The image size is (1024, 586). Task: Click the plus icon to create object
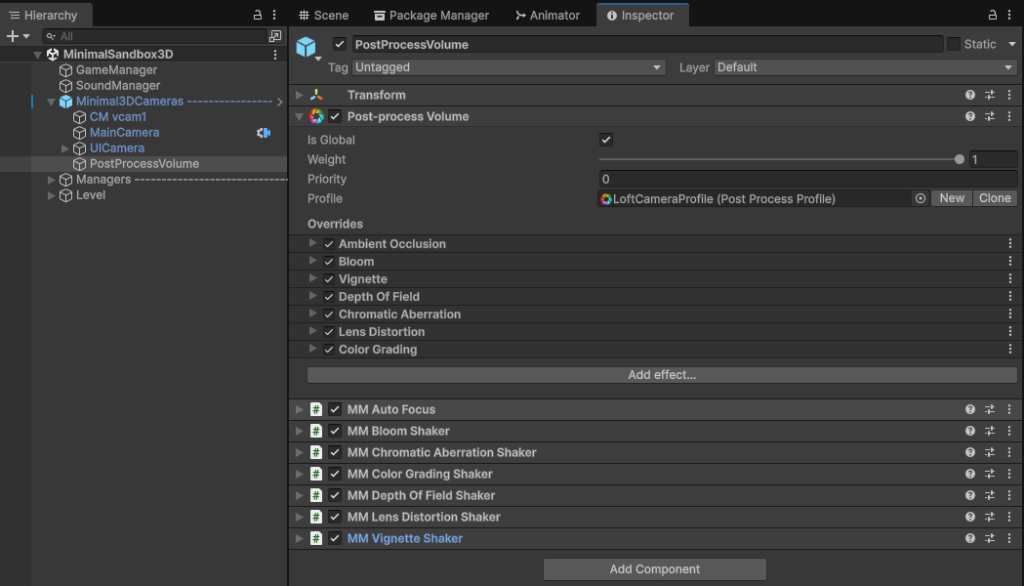(12, 36)
